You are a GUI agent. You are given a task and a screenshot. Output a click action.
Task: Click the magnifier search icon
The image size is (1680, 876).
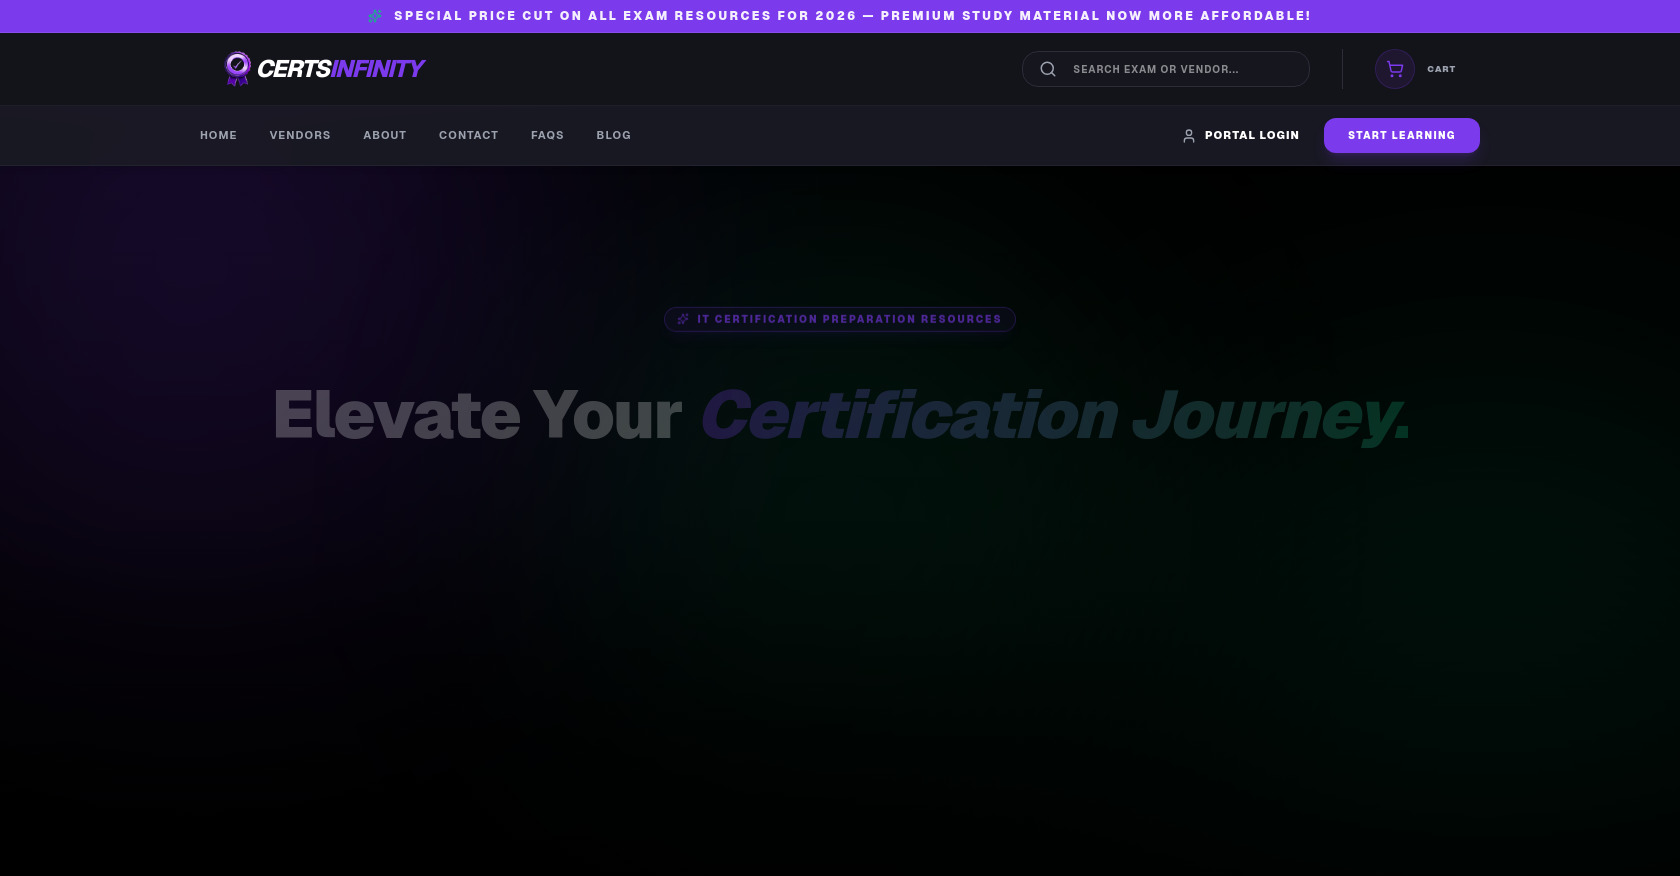pyautogui.click(x=1048, y=69)
